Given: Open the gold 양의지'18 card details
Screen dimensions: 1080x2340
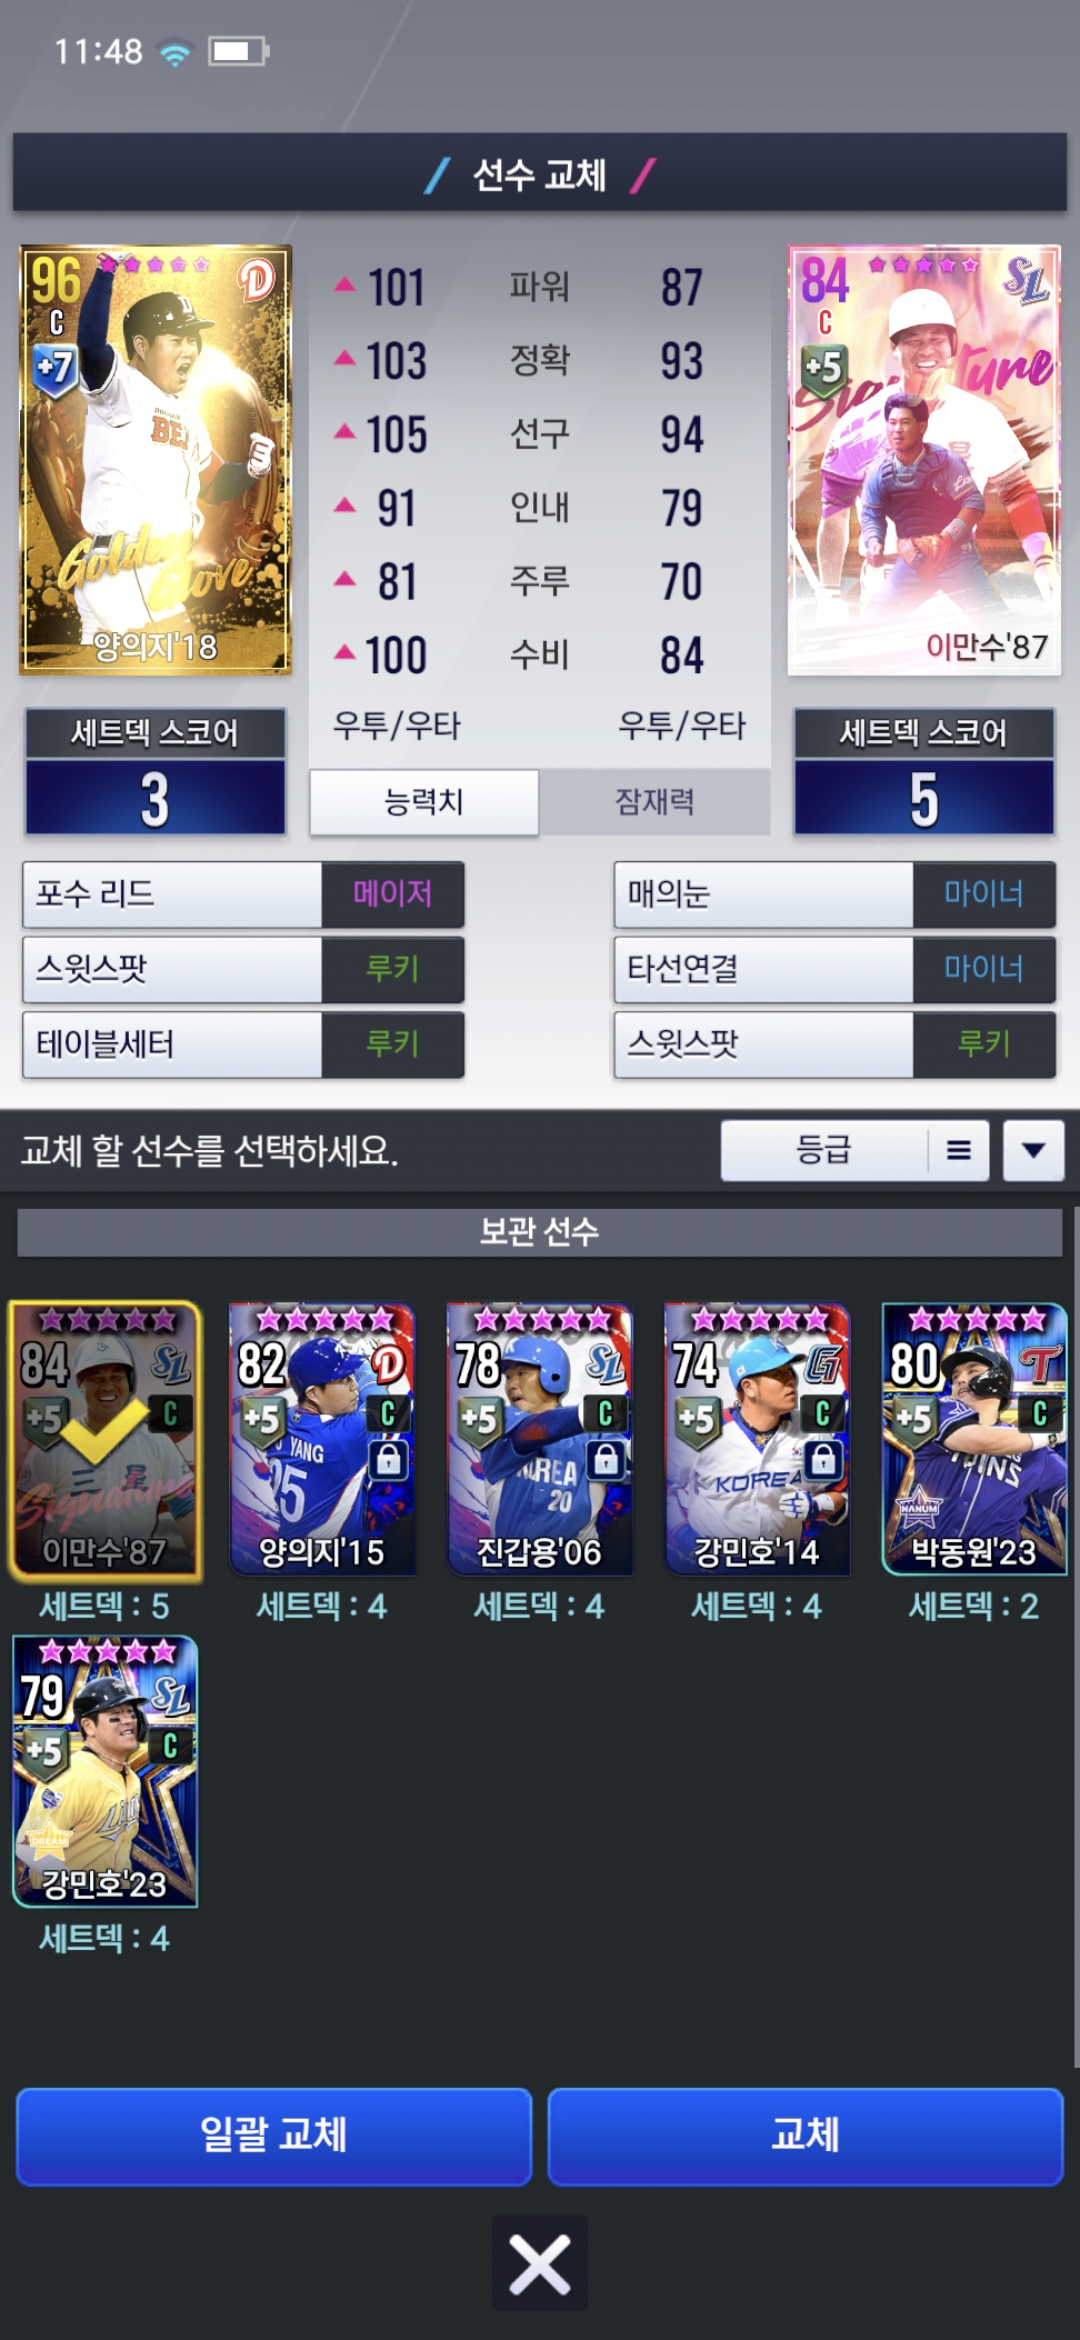Looking at the screenshot, I should 156,460.
